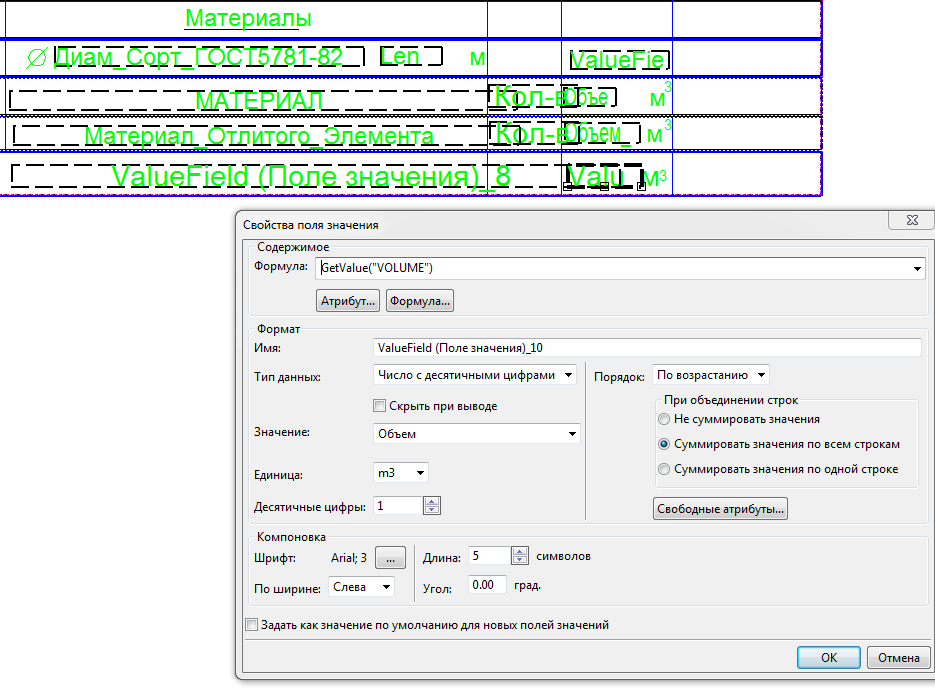935x692 pixels.
Task: Expand the 'Значение' dropdown showing Объем
Action: pos(475,434)
